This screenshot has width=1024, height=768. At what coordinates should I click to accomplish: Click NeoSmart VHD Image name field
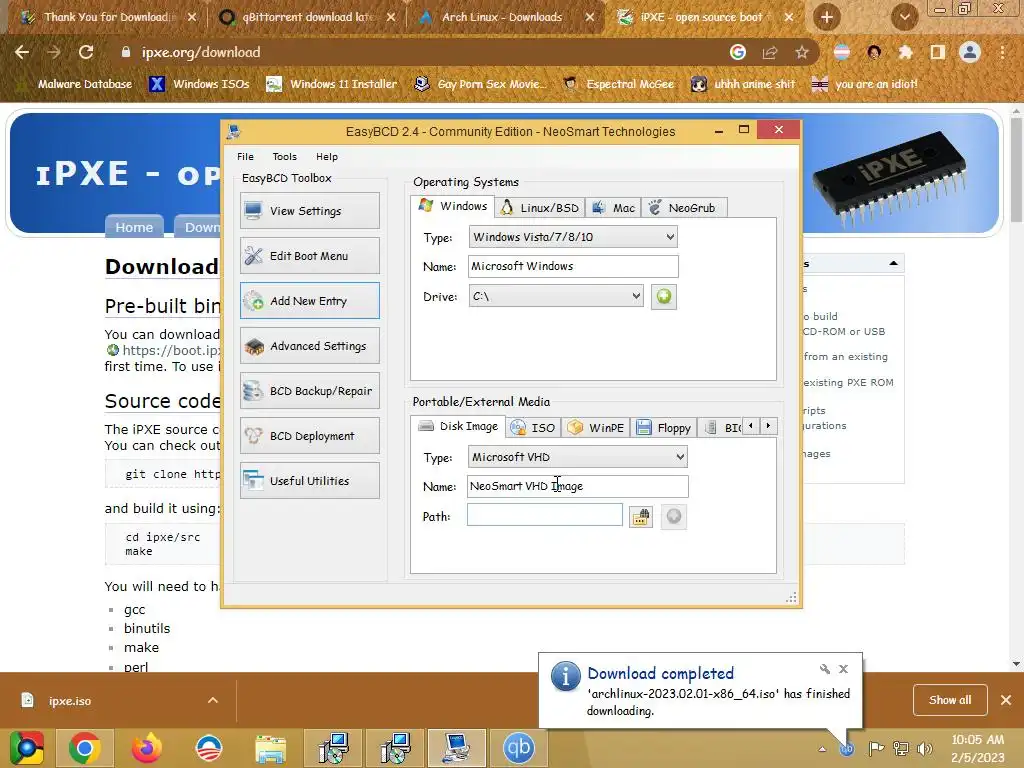[577, 487]
